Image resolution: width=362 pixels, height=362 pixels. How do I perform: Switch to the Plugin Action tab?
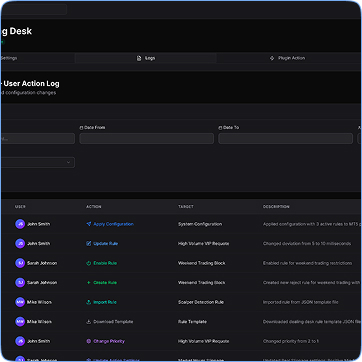(287, 58)
